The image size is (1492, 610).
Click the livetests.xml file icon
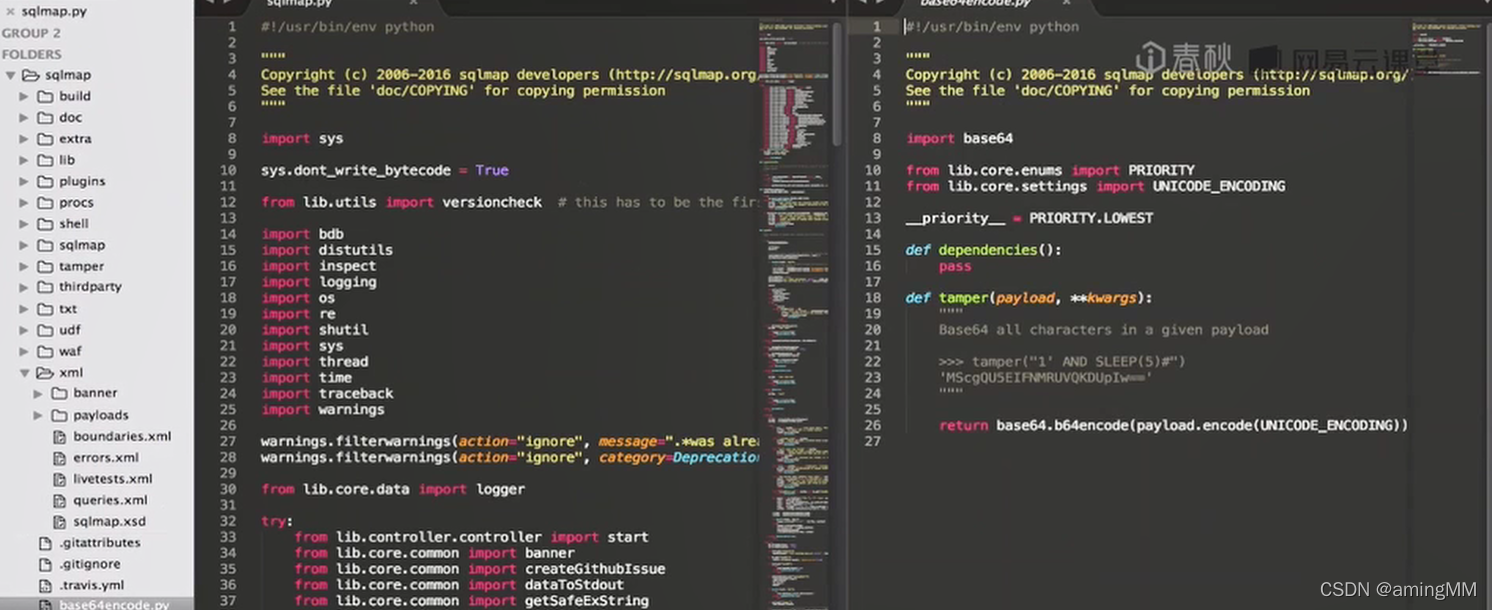pos(59,479)
